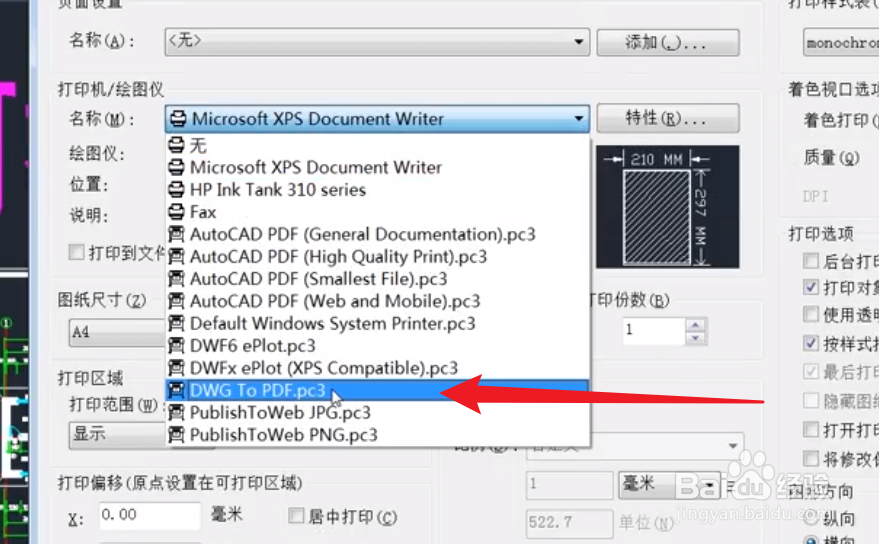The width and height of the screenshot is (879, 544).
Task: Click printer icon beside Fax
Action: [176, 212]
